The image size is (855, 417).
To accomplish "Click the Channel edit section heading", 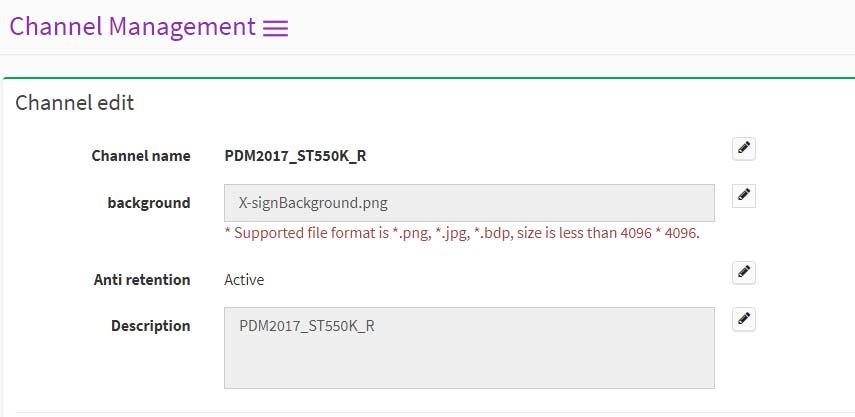I will pyautogui.click(x=74, y=102).
